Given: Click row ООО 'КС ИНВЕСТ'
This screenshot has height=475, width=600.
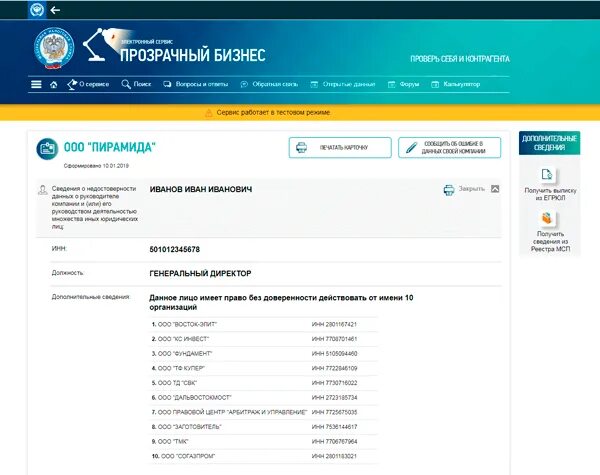Looking at the screenshot, I should (x=263, y=339).
